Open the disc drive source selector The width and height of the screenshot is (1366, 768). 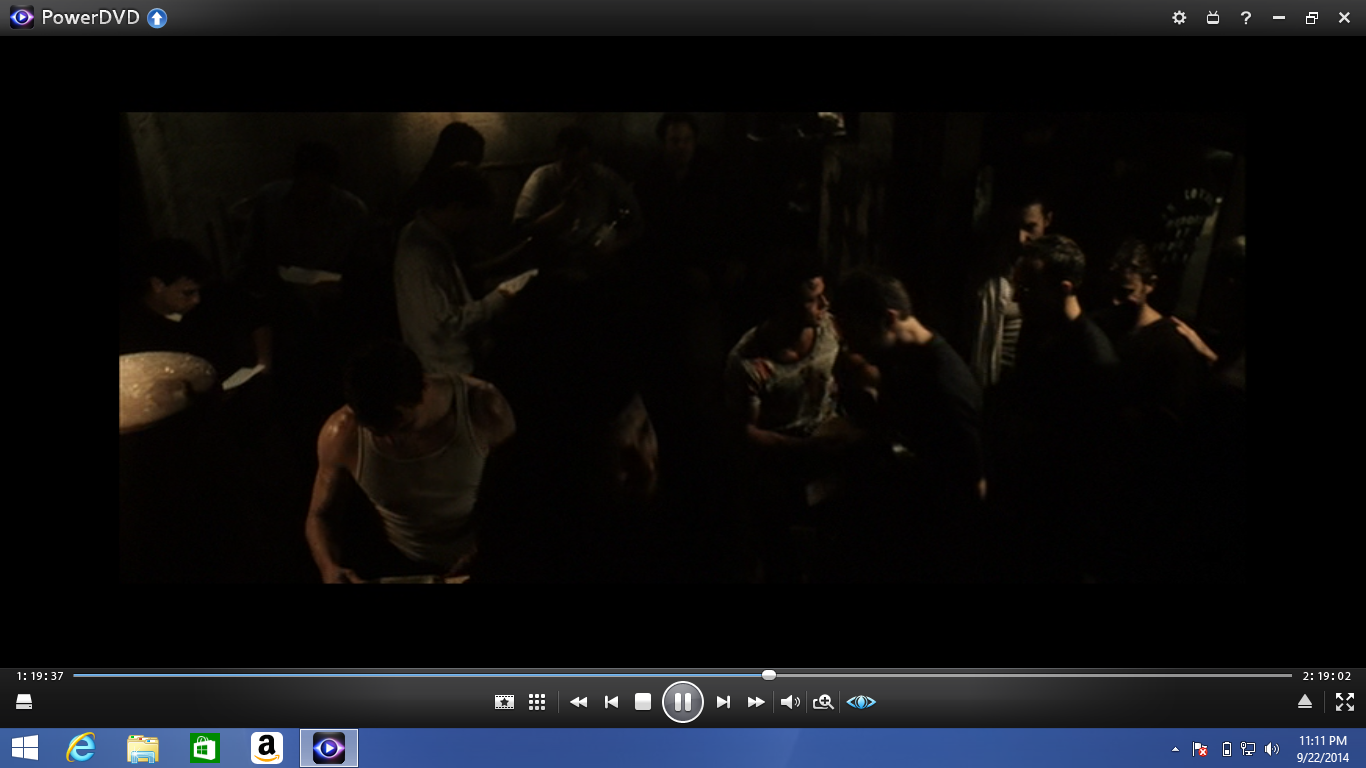click(24, 702)
